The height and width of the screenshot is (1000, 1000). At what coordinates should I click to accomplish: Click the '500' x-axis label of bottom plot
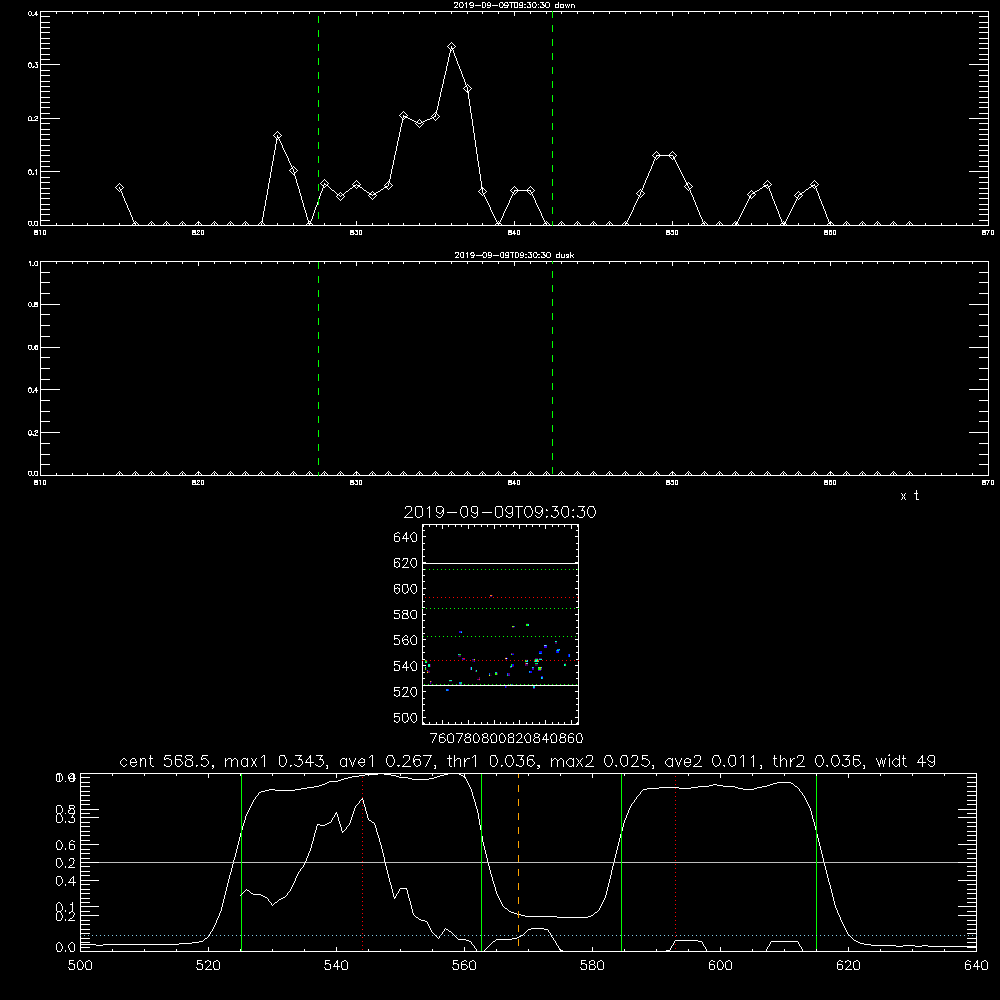tap(80, 965)
